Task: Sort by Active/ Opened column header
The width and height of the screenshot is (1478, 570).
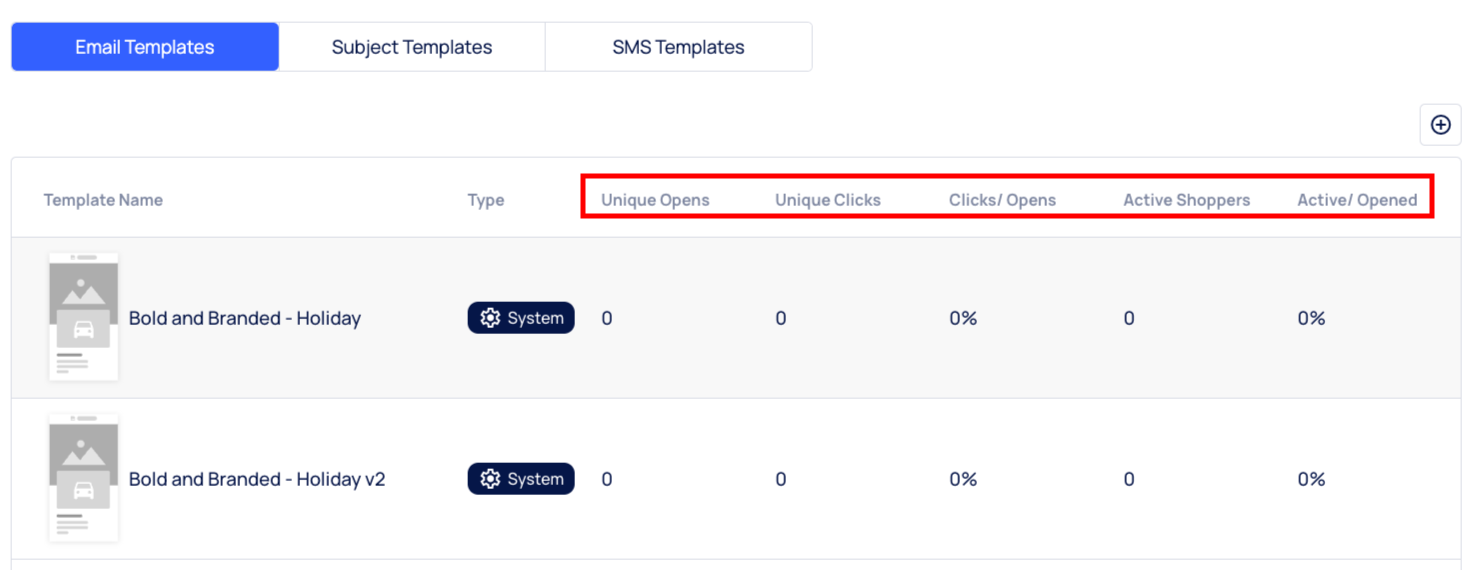Action: 1357,200
